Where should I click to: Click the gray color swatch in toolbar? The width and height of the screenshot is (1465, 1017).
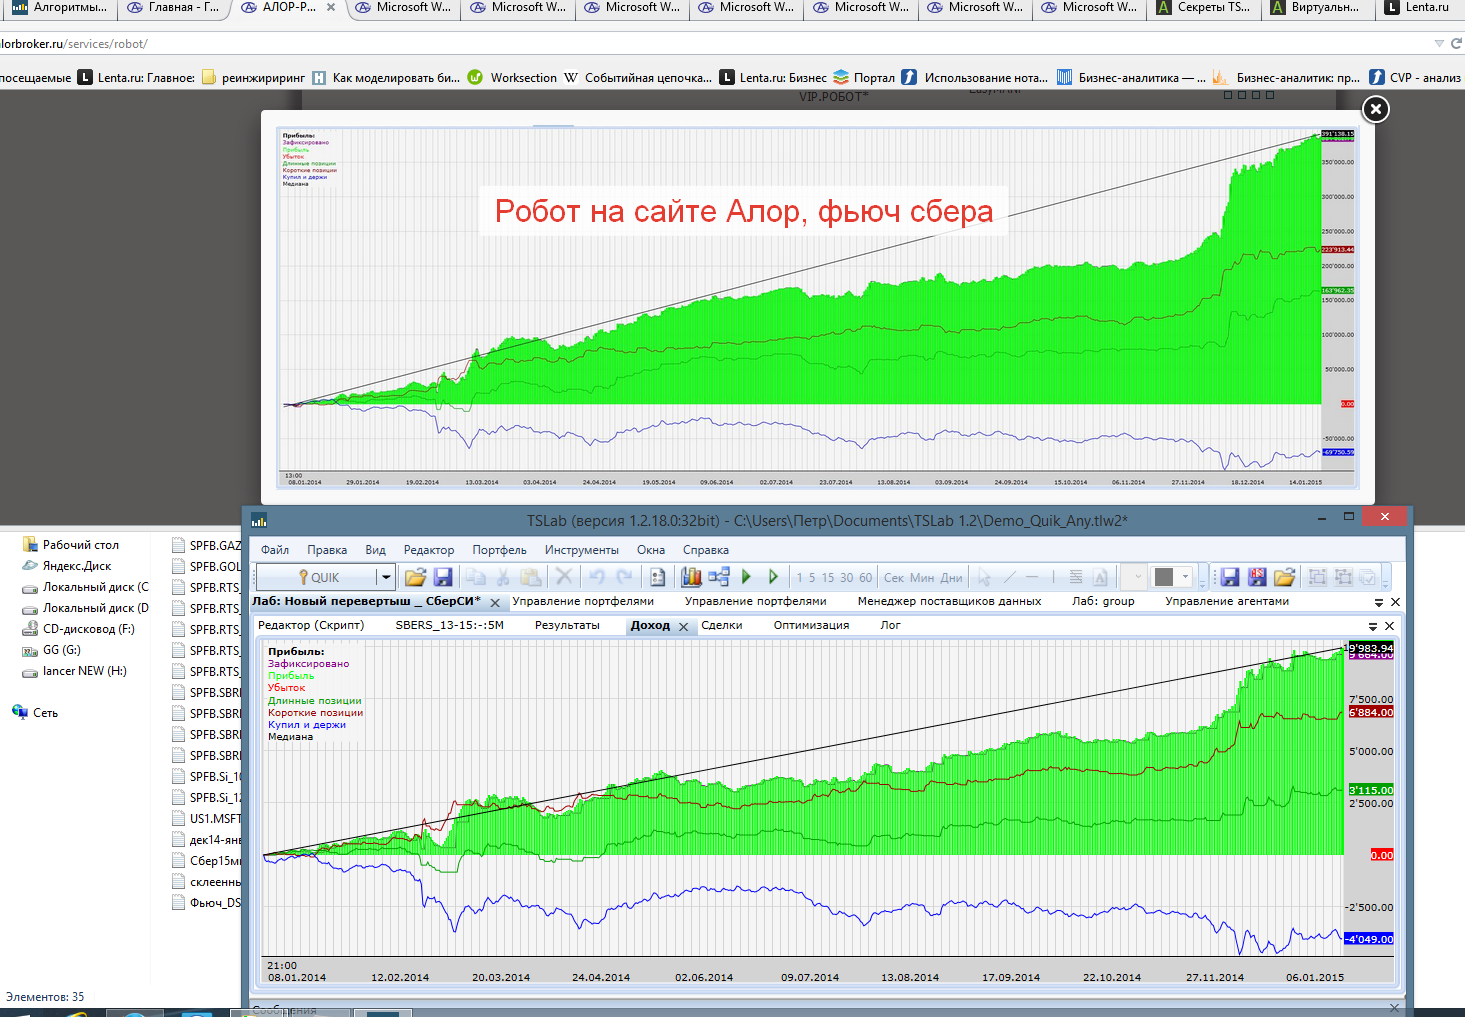pyautogui.click(x=1163, y=577)
